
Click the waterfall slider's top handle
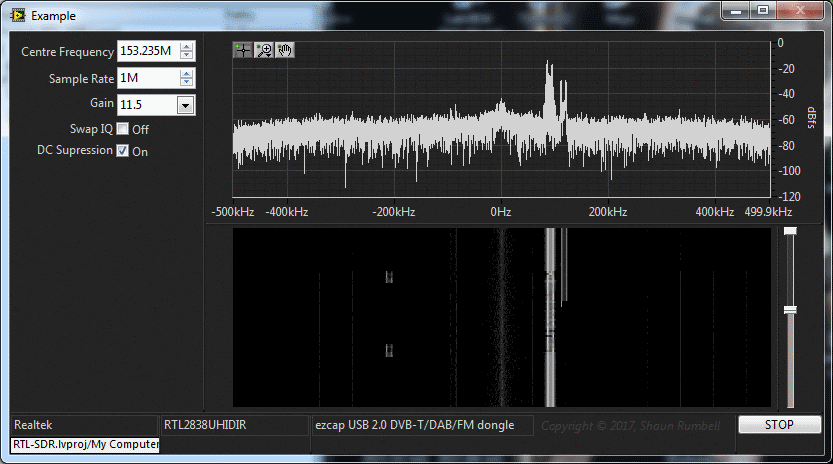point(790,231)
